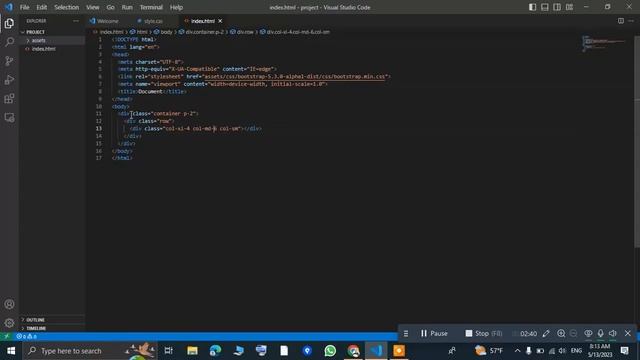
Task: Open the Remote Explorer view
Action: coord(9,118)
